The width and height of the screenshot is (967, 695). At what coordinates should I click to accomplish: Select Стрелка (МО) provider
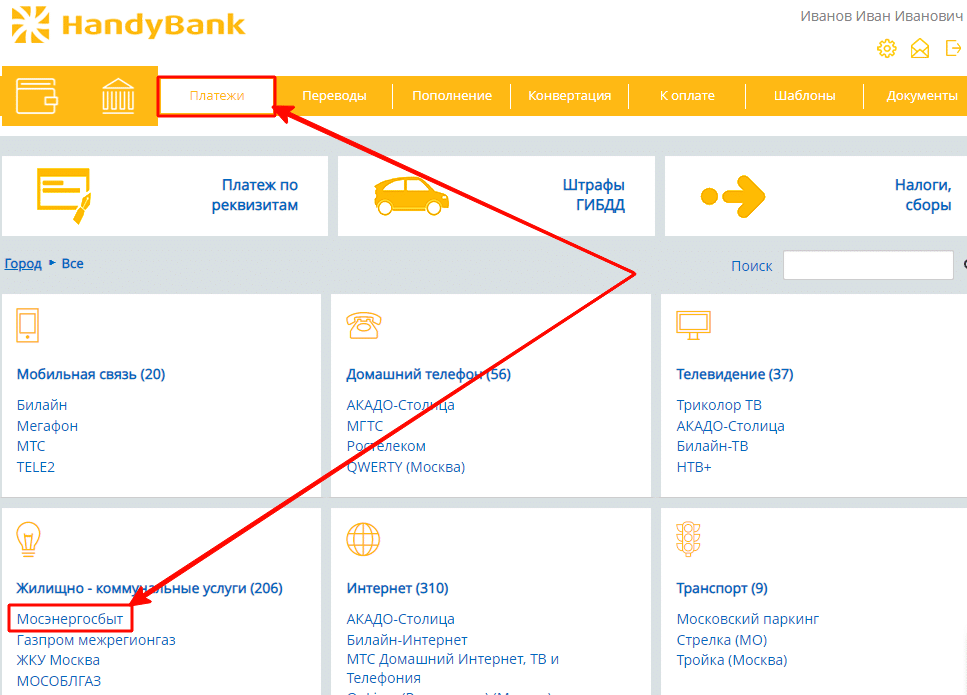tap(722, 640)
